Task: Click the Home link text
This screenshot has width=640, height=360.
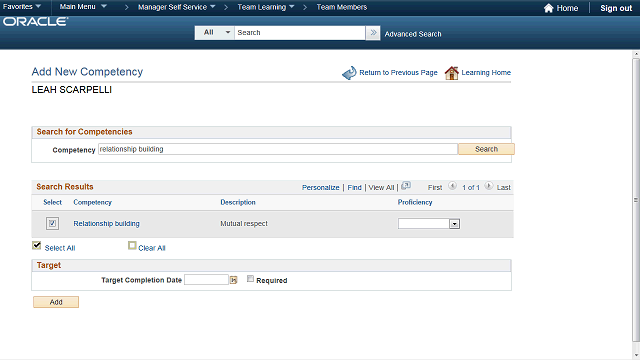Action: [567, 8]
